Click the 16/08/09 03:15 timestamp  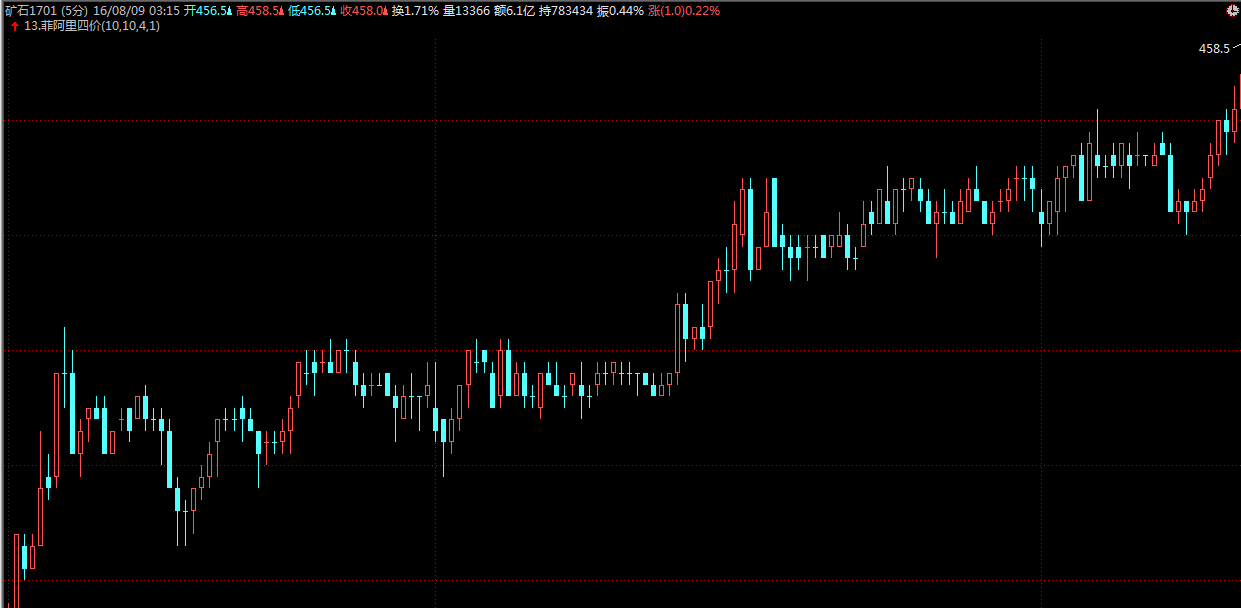(137, 11)
